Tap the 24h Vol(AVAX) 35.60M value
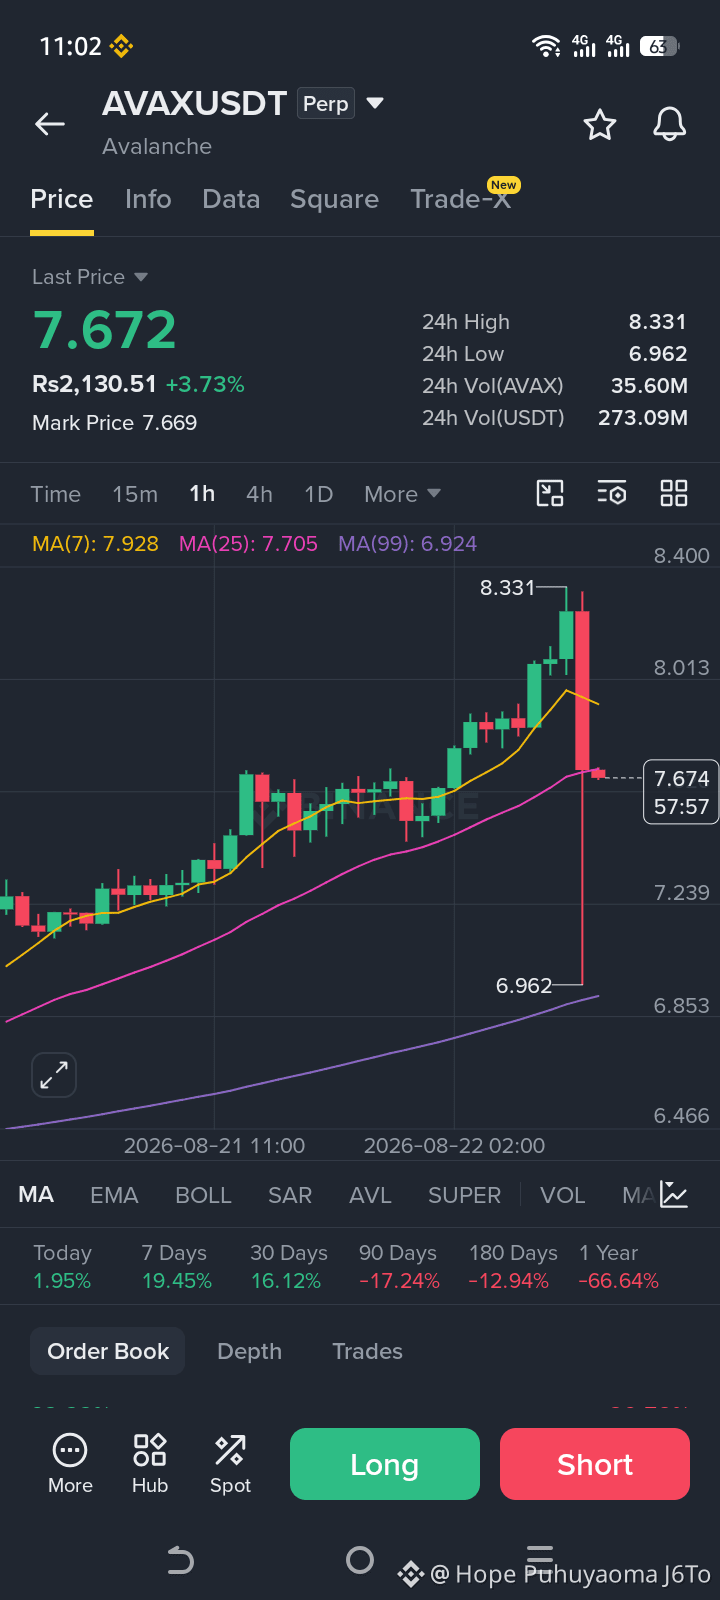This screenshot has width=720, height=1600. [649, 386]
